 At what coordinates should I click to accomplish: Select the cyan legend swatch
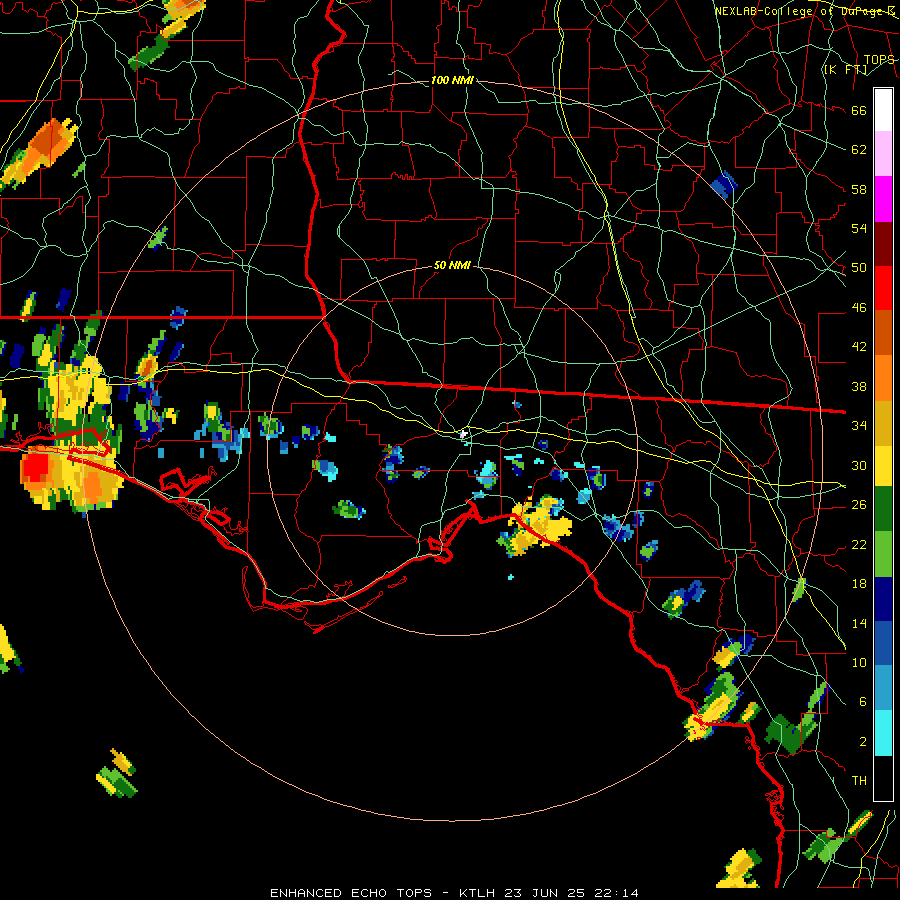tap(883, 734)
